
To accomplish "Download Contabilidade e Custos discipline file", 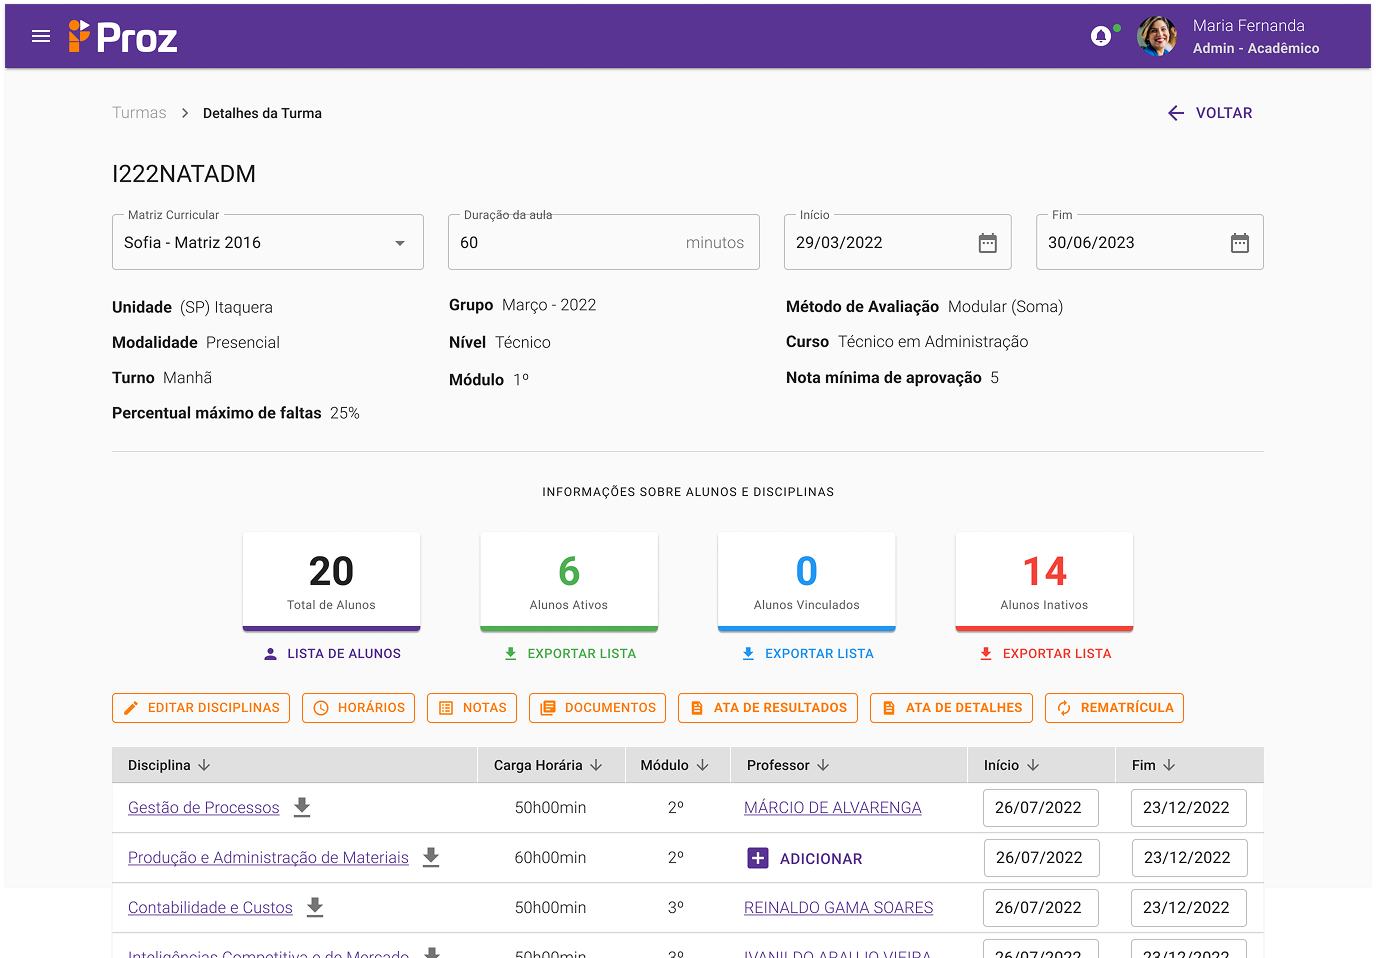I will tap(315, 907).
